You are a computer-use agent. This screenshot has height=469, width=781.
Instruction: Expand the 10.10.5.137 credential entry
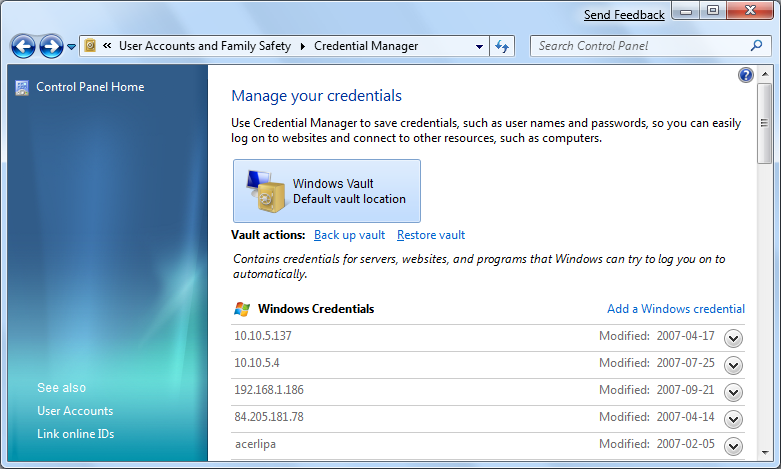point(733,338)
